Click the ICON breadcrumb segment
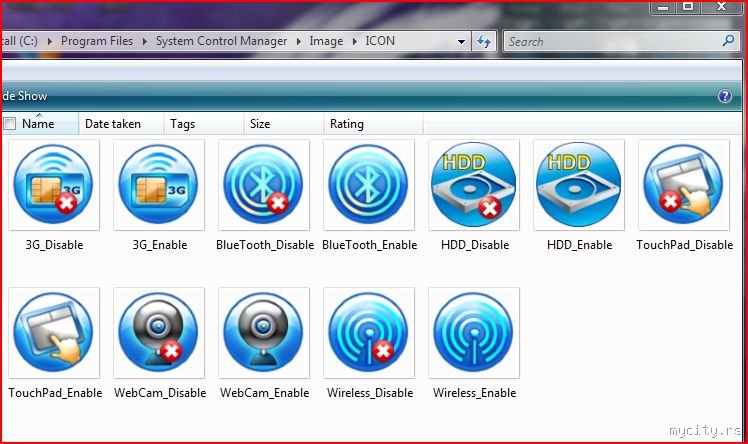748x444 pixels. [x=380, y=41]
